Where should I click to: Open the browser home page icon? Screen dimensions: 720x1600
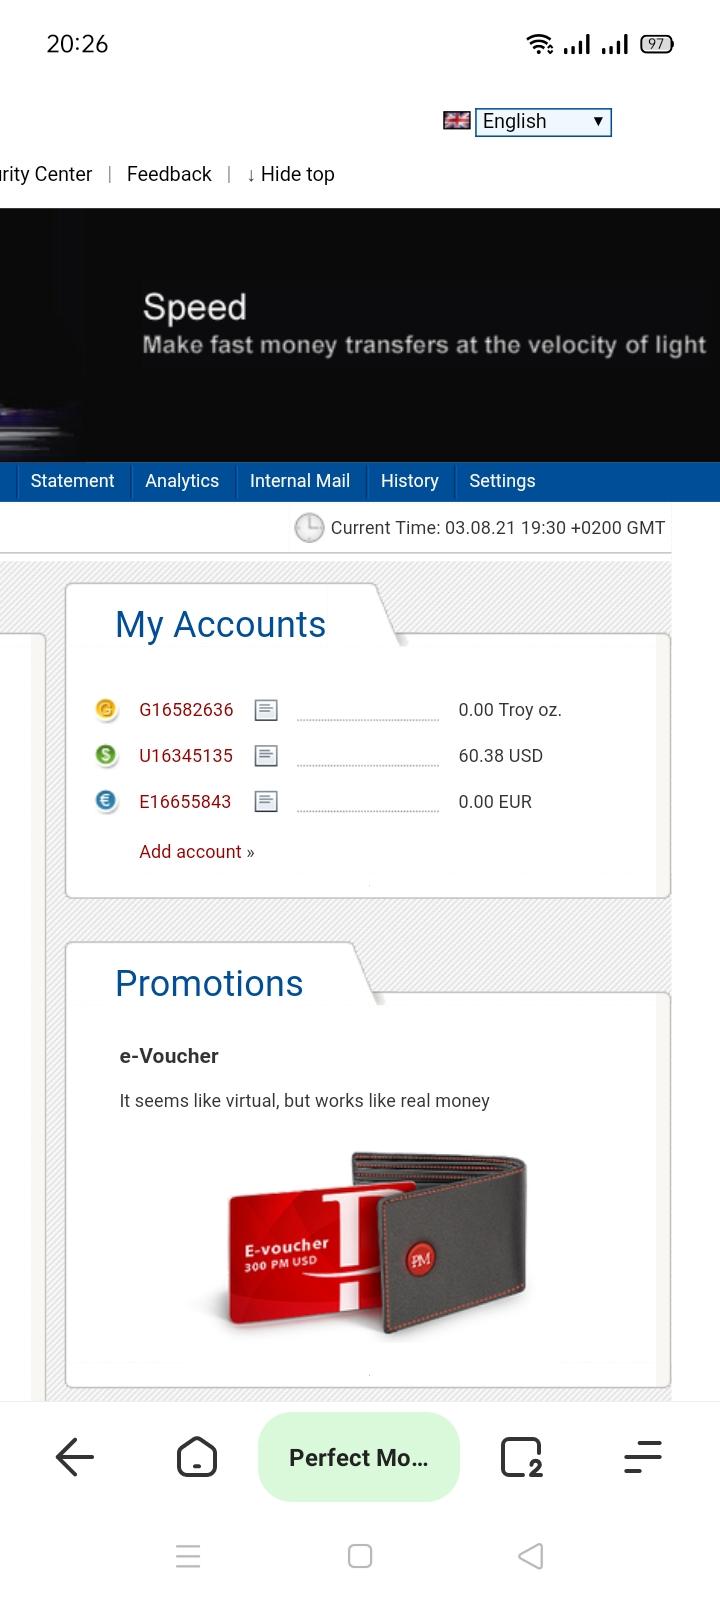click(197, 1457)
